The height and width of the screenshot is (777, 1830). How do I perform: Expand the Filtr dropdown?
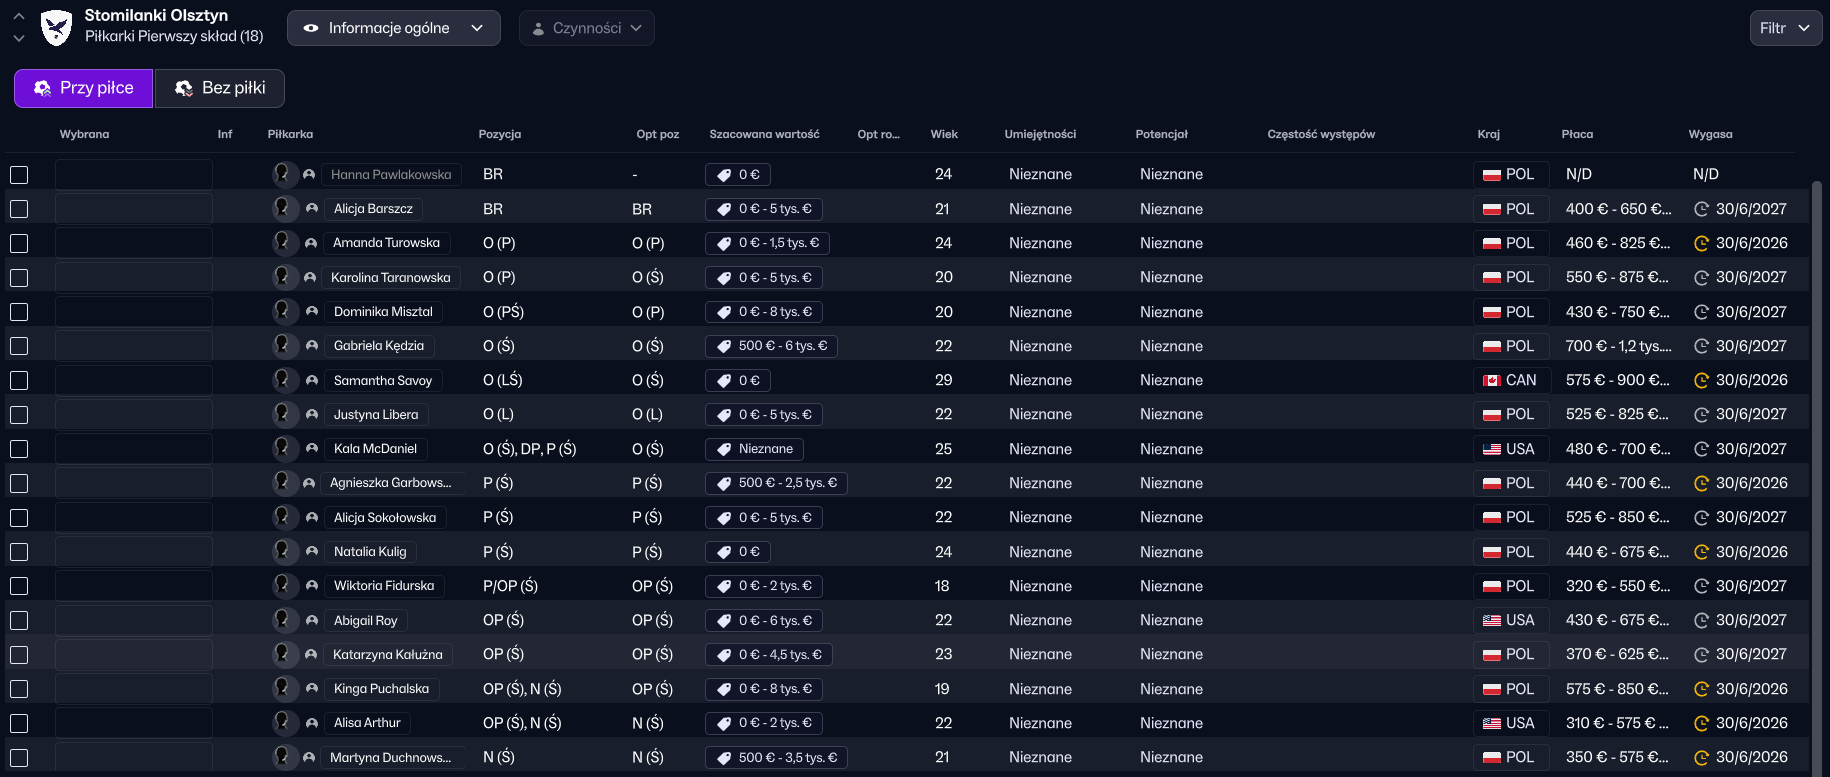tap(1785, 28)
